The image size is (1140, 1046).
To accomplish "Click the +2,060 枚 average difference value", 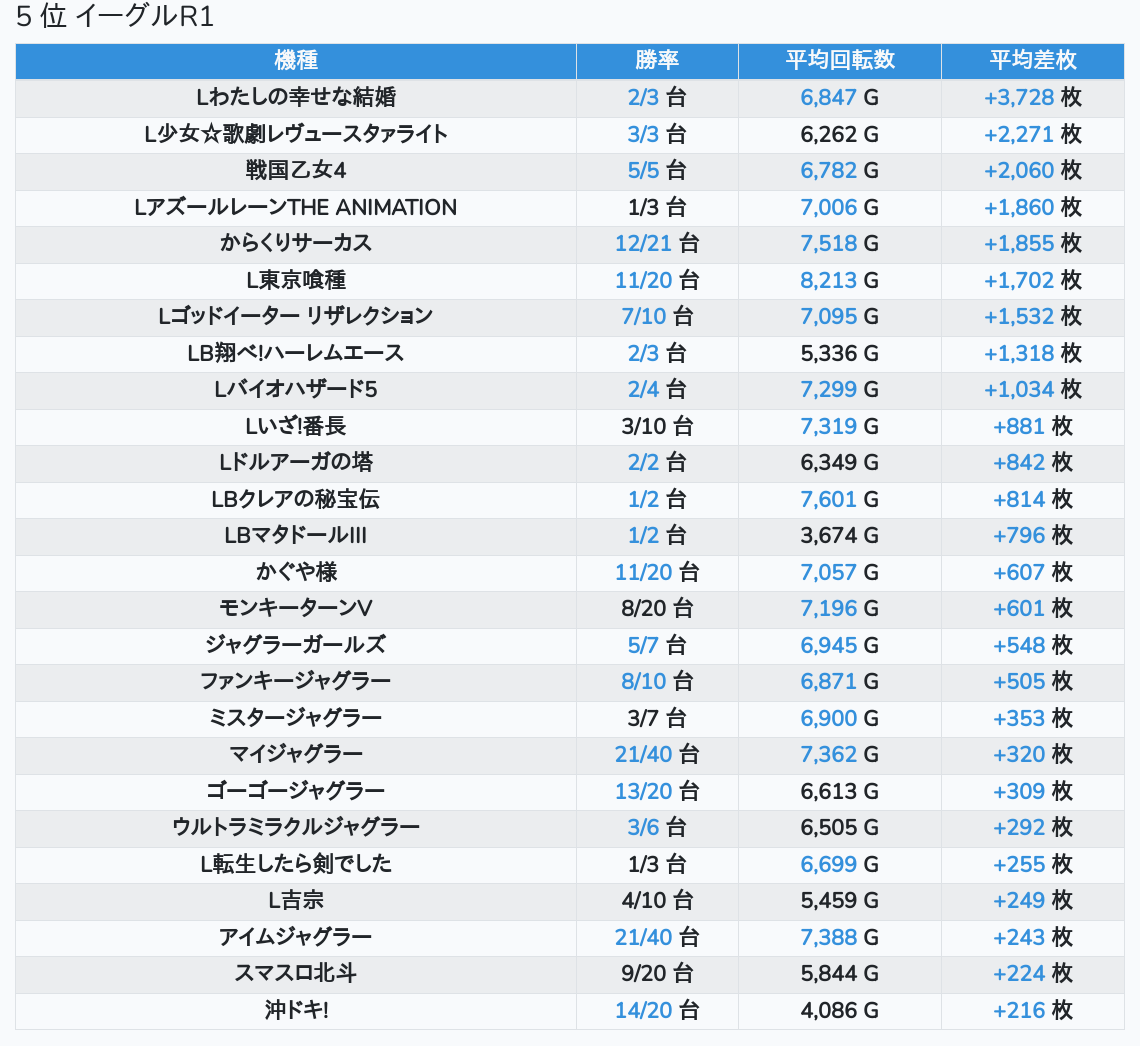I will coord(1032,171).
